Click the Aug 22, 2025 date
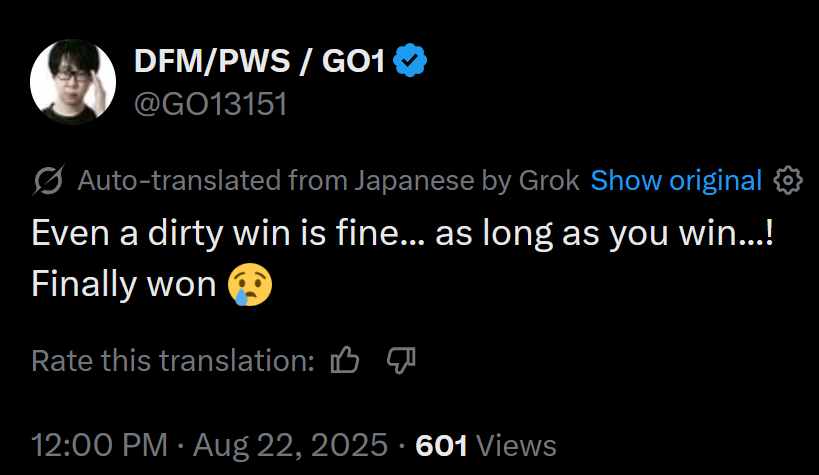The height and width of the screenshot is (475, 819). [x=290, y=445]
